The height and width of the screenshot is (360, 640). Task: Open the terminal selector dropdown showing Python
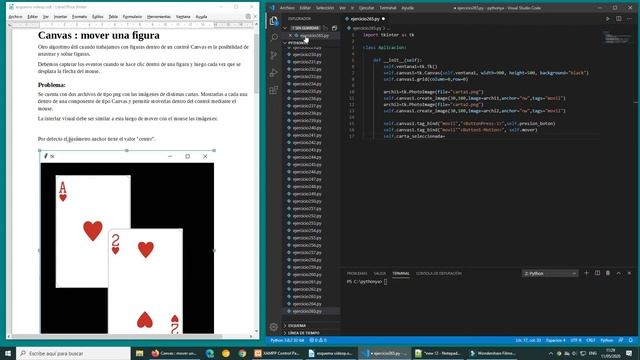point(550,273)
